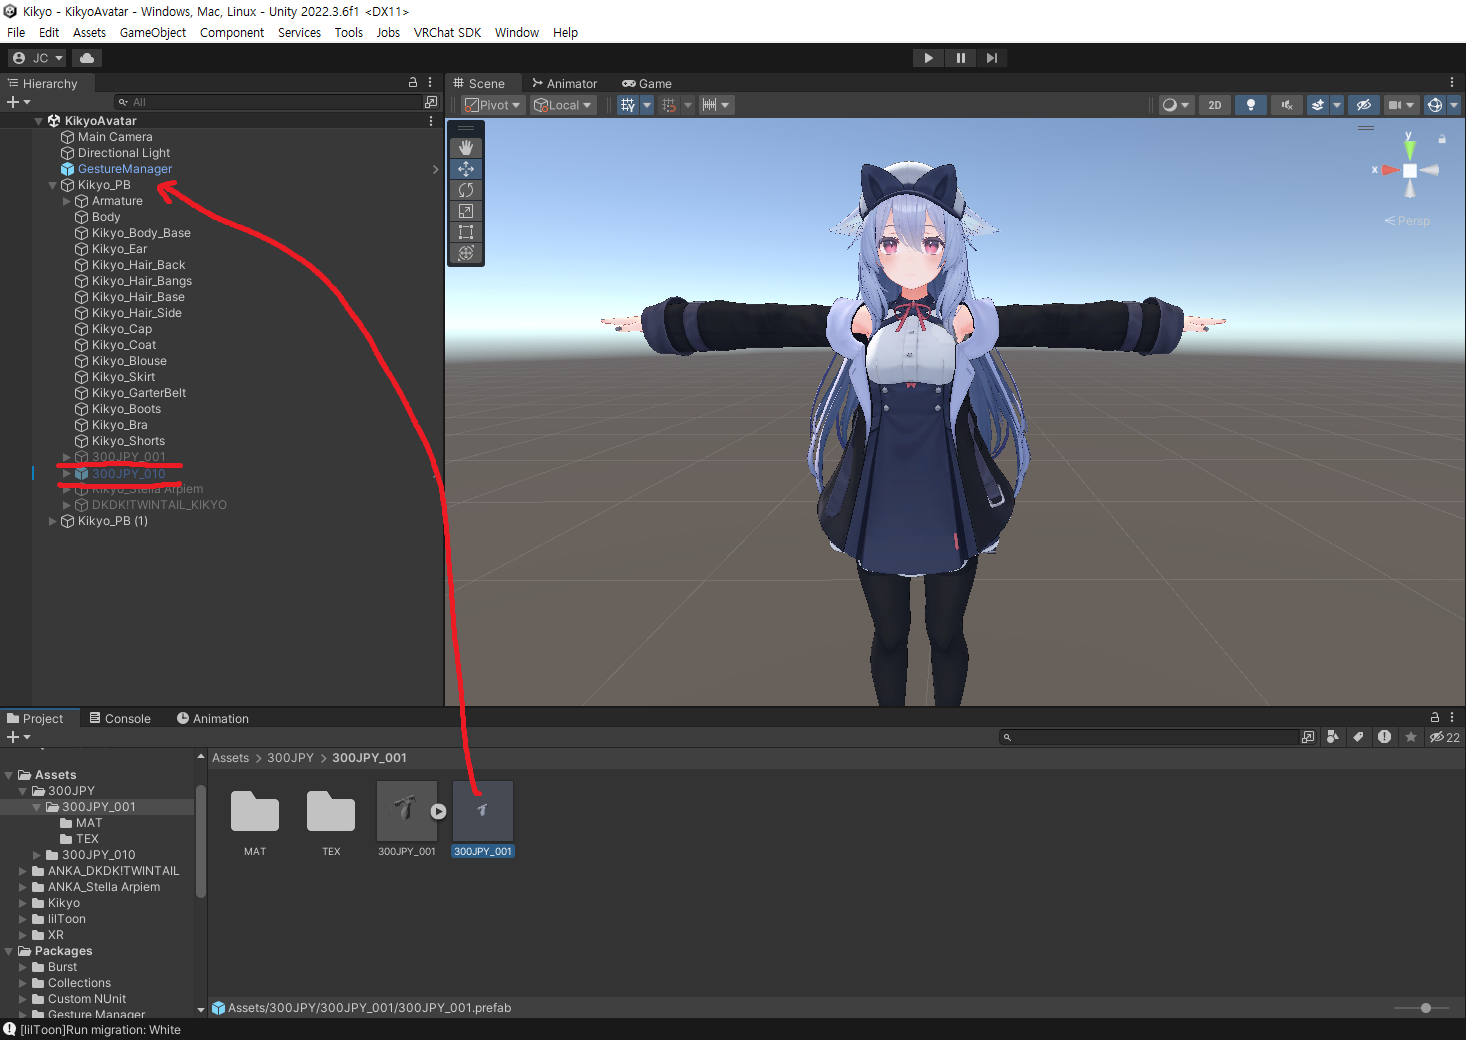Click the project search field
Screen dimensions: 1466x1040
tap(1150, 737)
